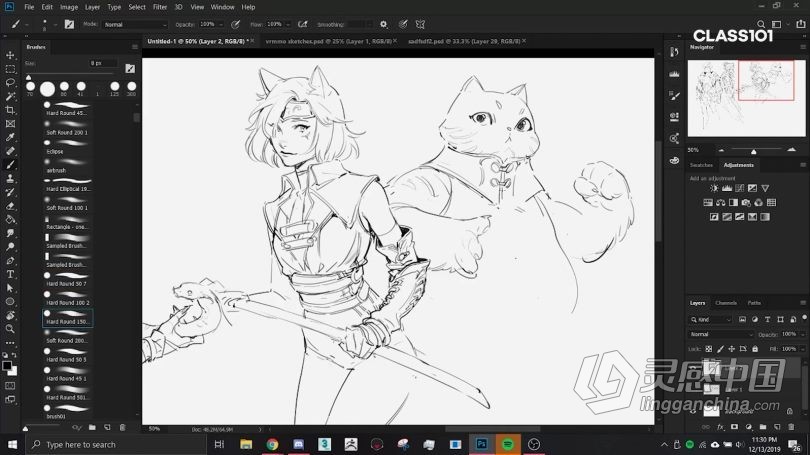Open the Brushes panel menu
810x455 pixels.
135,47
